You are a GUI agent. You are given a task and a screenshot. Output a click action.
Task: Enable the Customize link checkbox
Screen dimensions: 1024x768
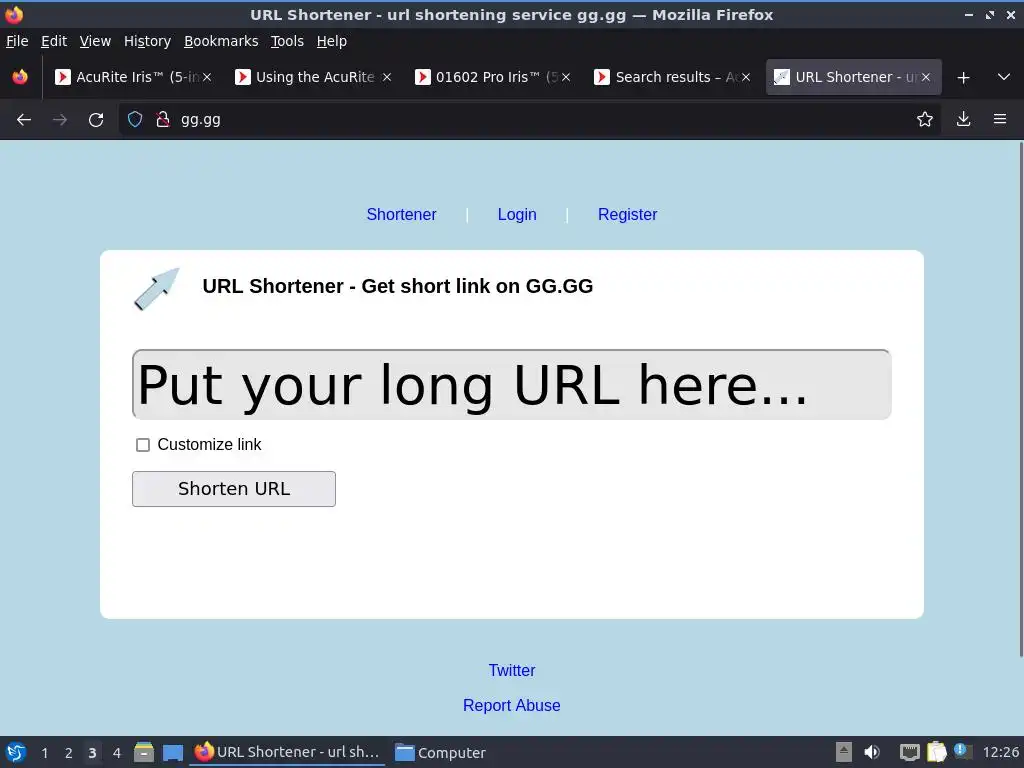pyautogui.click(x=142, y=445)
